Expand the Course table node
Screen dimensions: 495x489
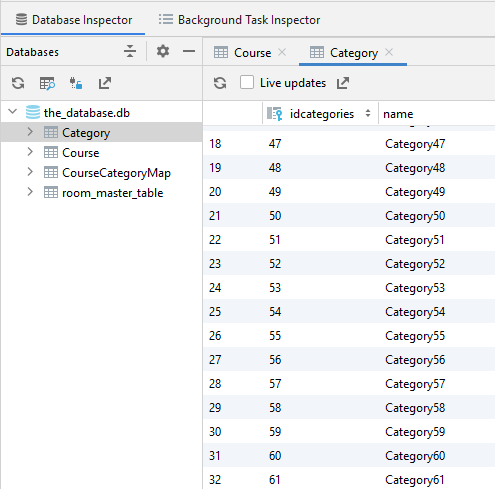[x=30, y=152]
